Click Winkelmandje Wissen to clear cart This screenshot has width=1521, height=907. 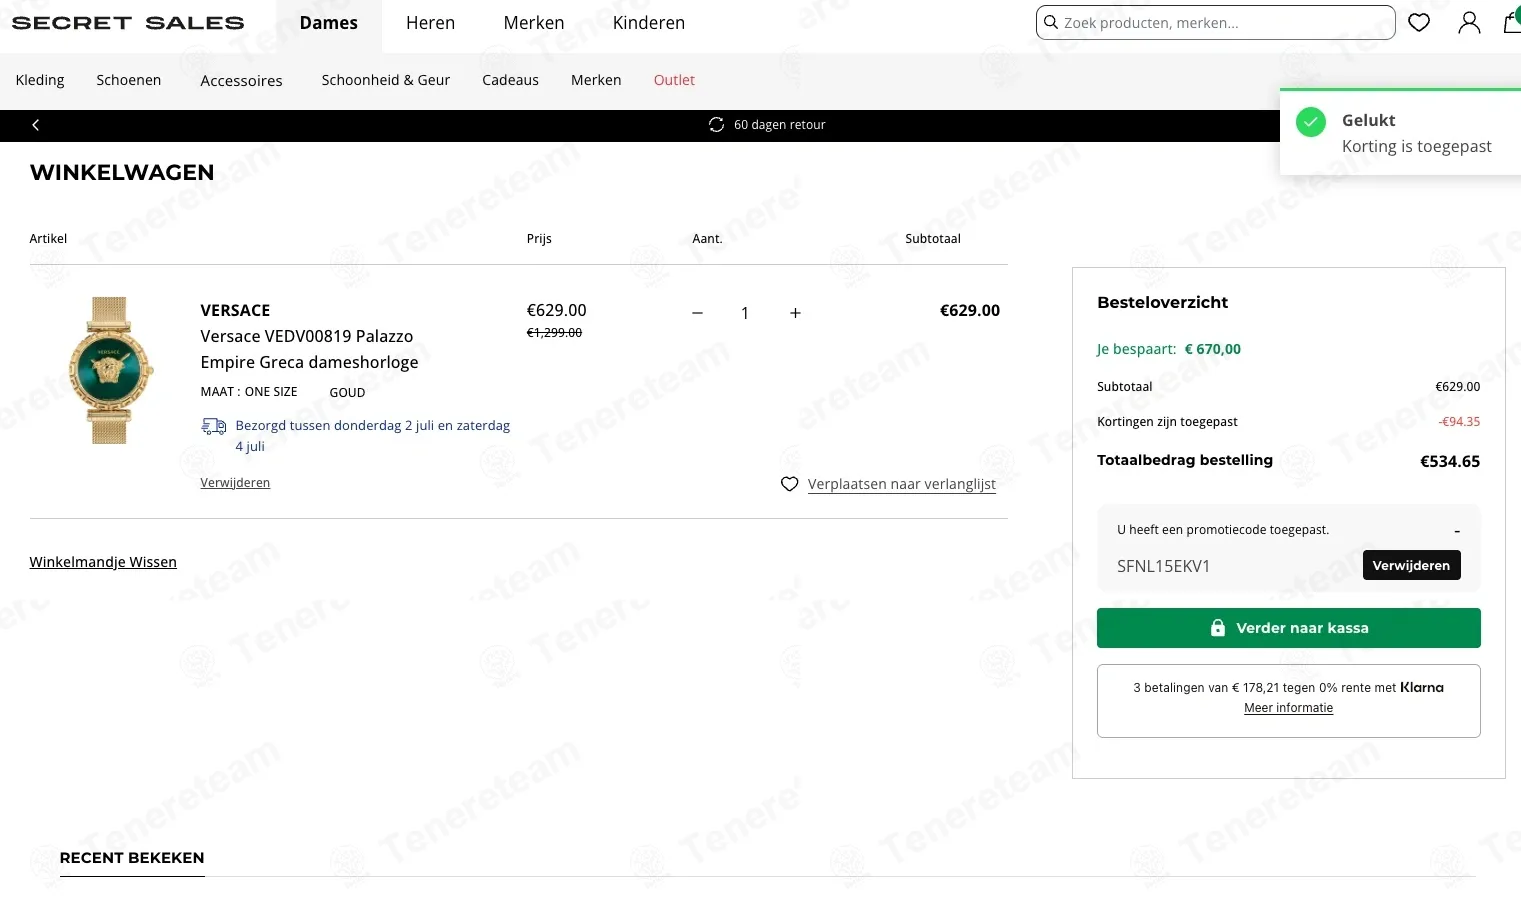click(x=103, y=562)
